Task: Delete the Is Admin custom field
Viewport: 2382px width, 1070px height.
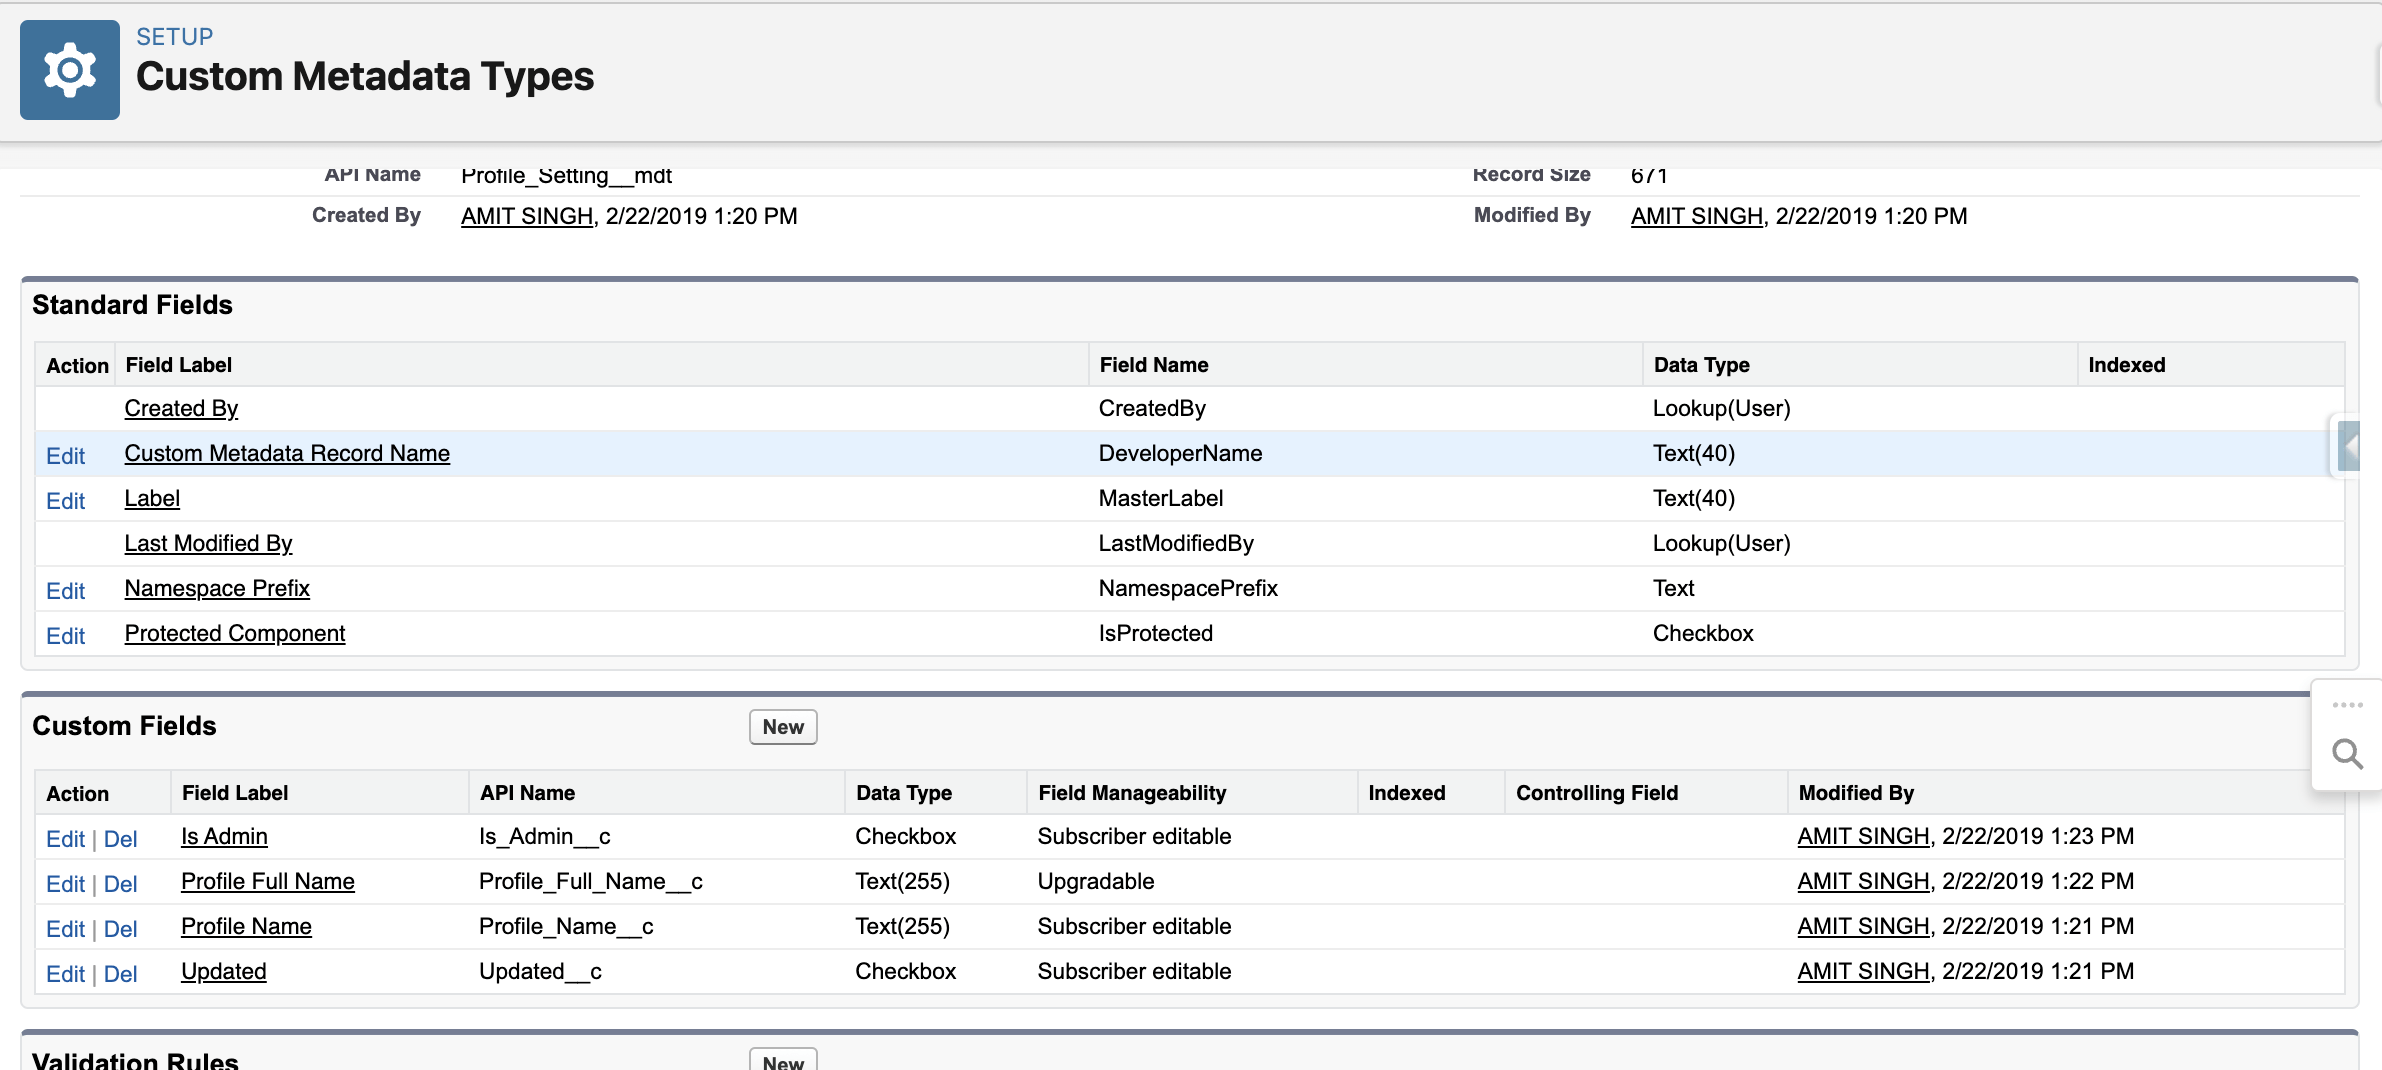Action: coord(120,839)
